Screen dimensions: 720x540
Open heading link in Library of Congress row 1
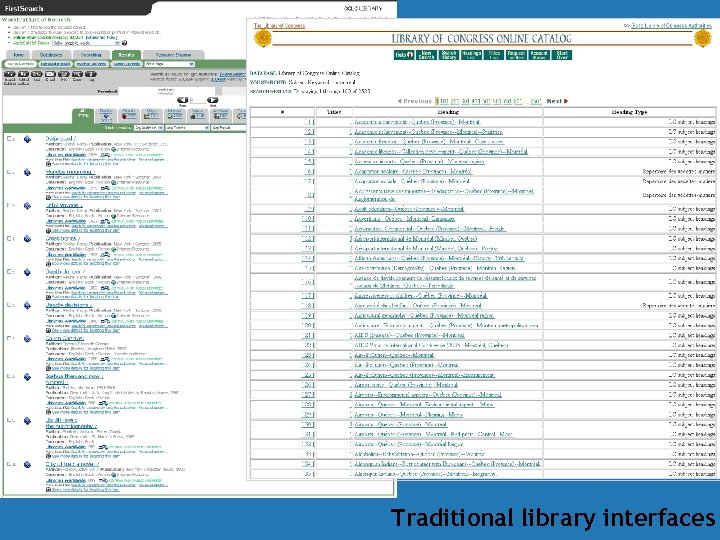417,122
